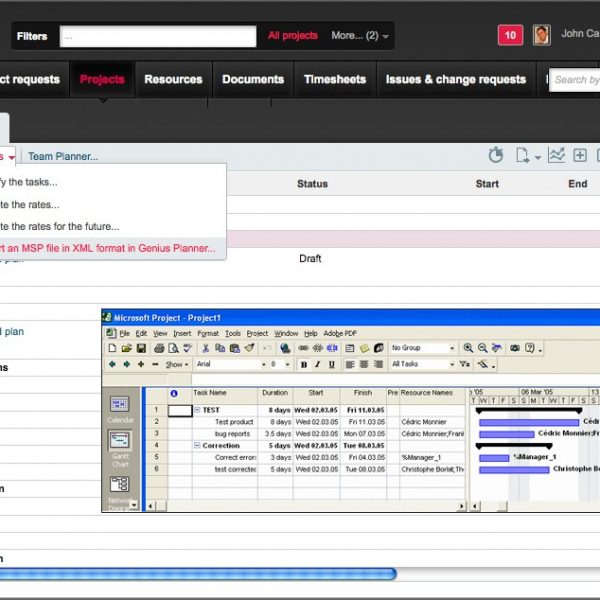This screenshot has height=600, width=600.
Task: Toggle Italic in Microsoft Project toolbar
Action: [318, 364]
